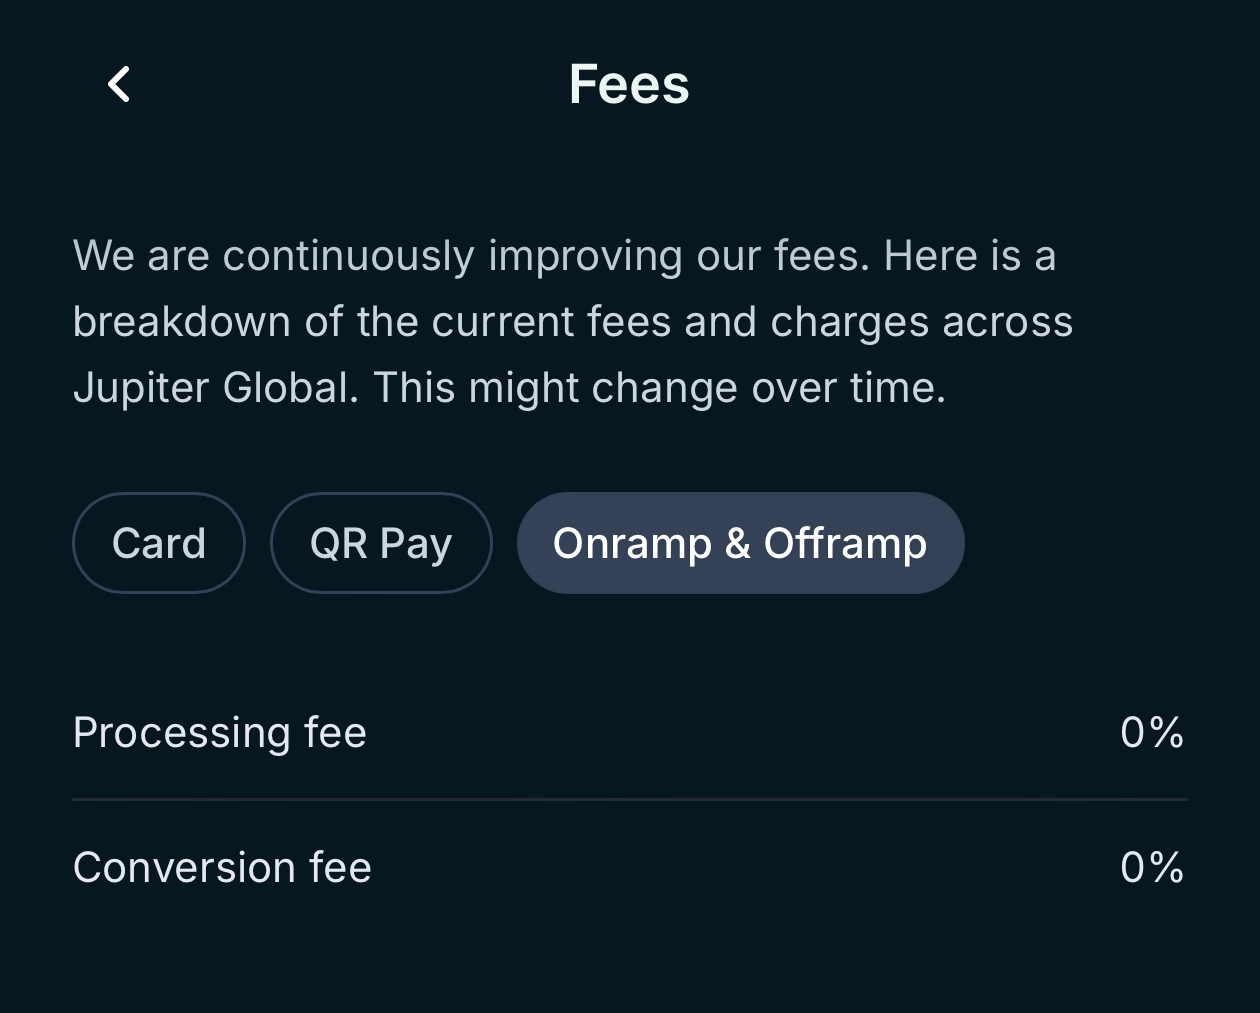Select the back icon beside the Fees title

click(119, 84)
